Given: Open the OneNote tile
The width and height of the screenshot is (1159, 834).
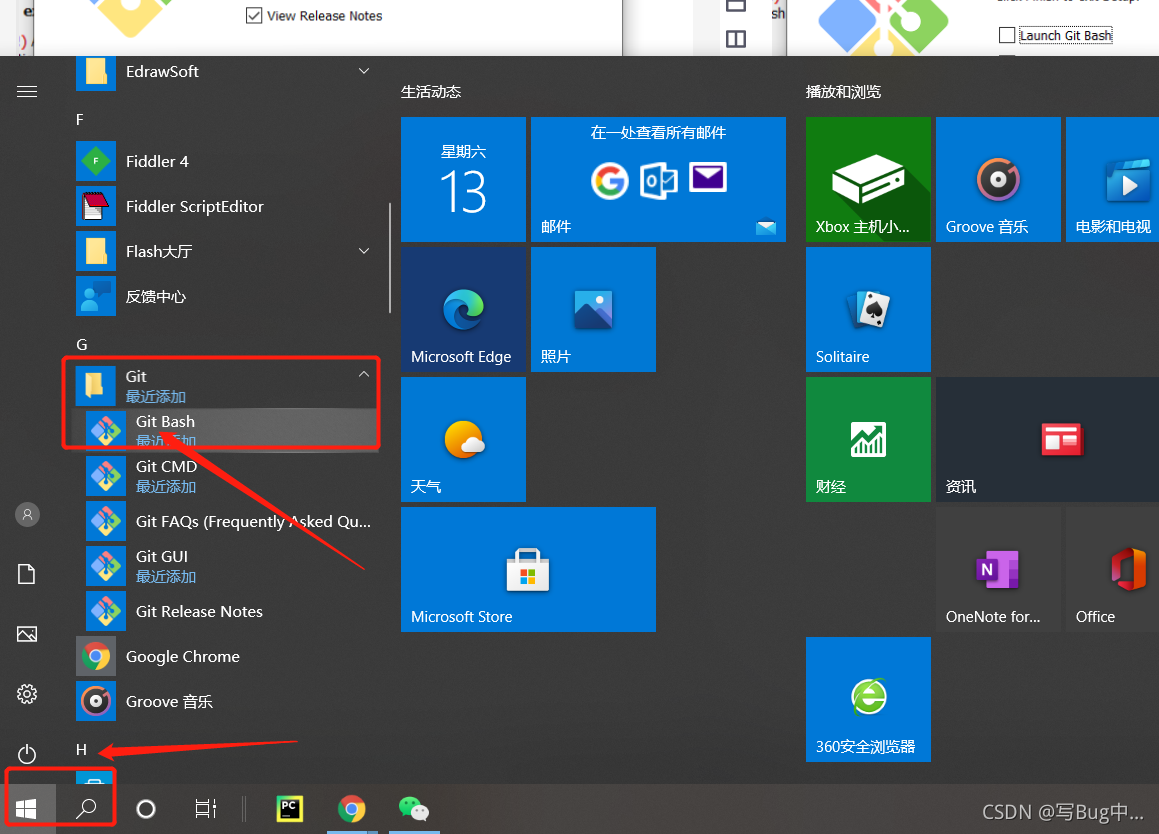Looking at the screenshot, I should click(998, 569).
